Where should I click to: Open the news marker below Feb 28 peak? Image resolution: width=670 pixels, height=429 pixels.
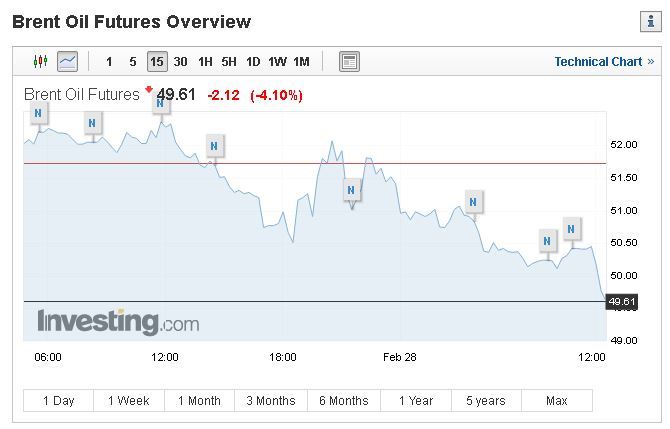coord(351,189)
